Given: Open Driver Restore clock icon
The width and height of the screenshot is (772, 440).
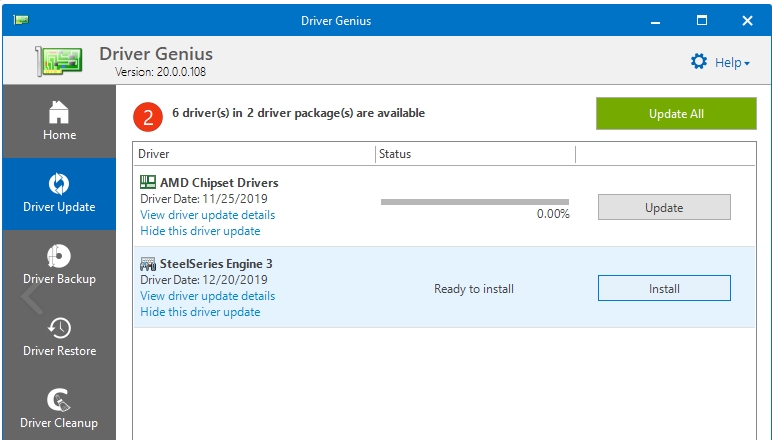Looking at the screenshot, I should point(59,328).
